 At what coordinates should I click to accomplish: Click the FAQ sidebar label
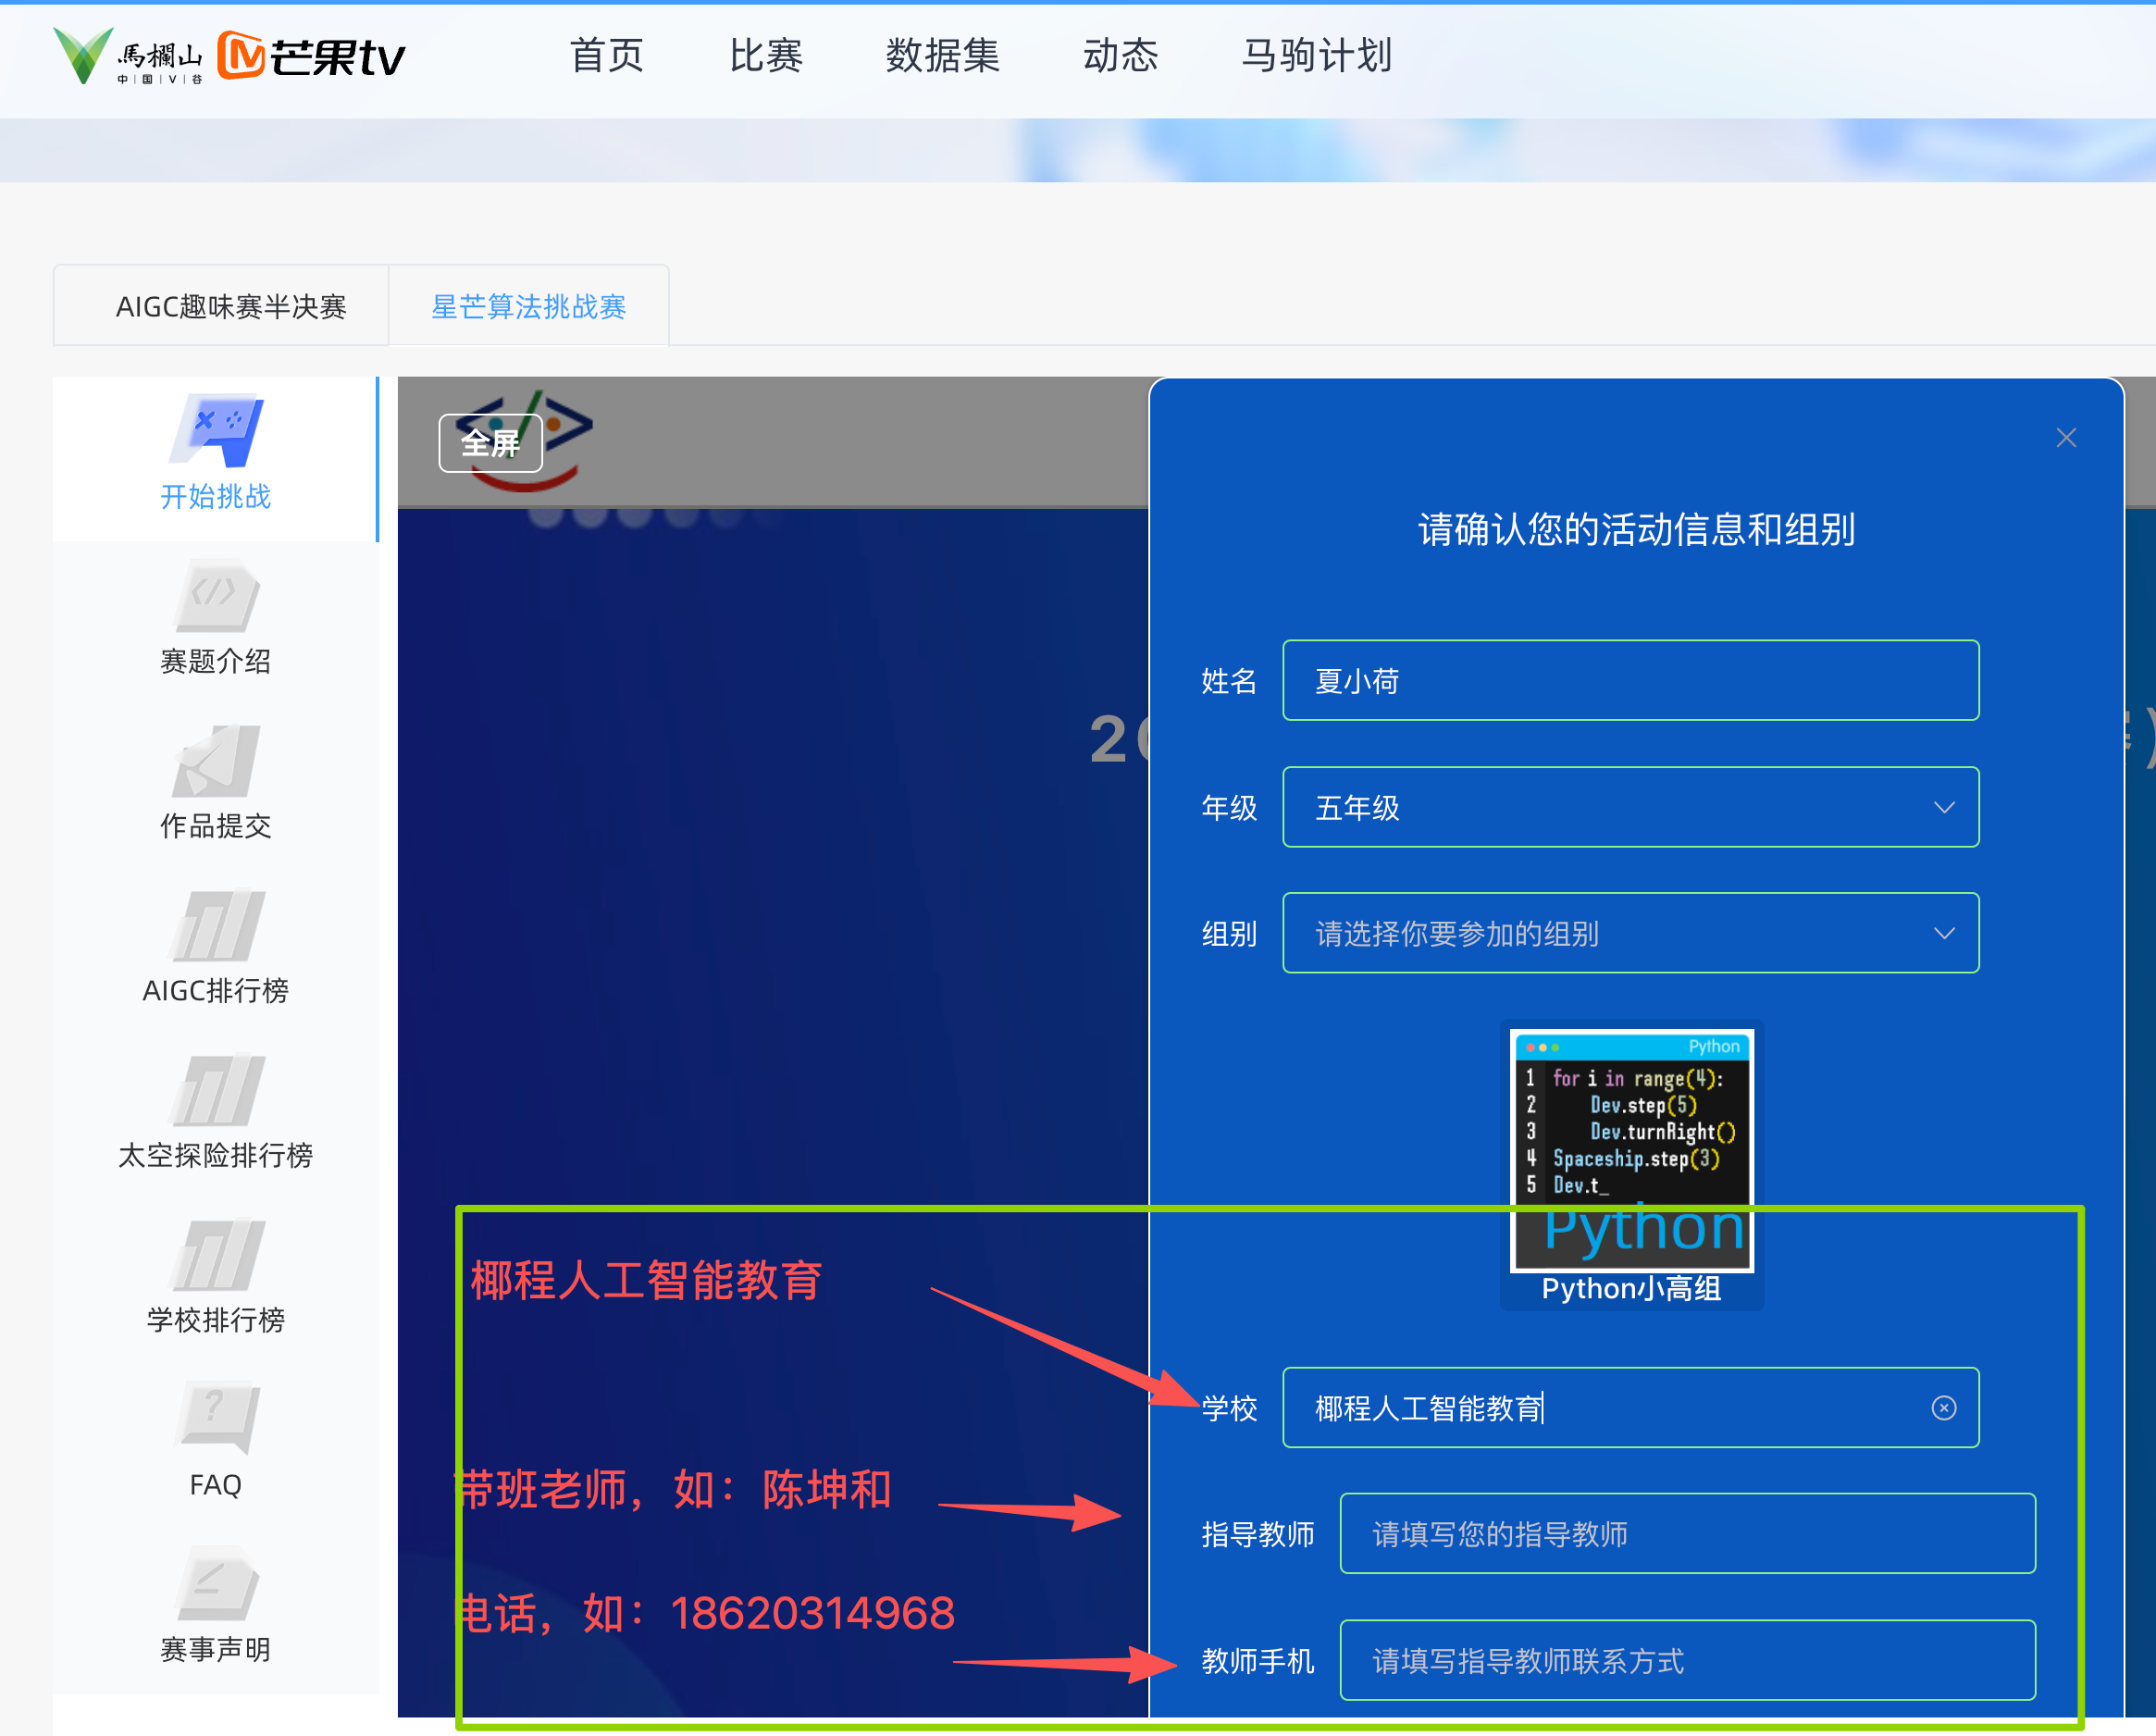click(216, 1485)
